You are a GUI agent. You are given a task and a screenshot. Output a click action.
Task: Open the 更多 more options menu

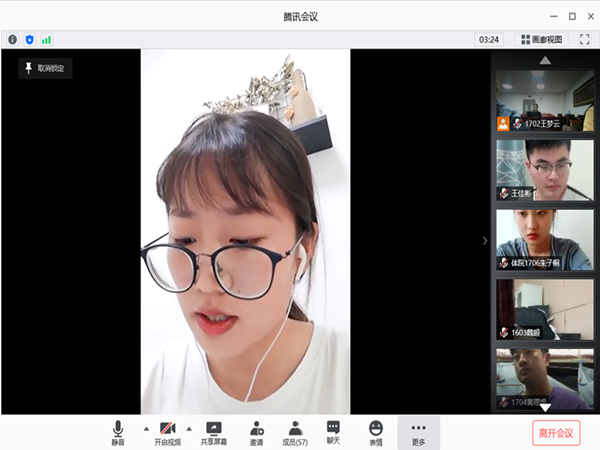(418, 428)
